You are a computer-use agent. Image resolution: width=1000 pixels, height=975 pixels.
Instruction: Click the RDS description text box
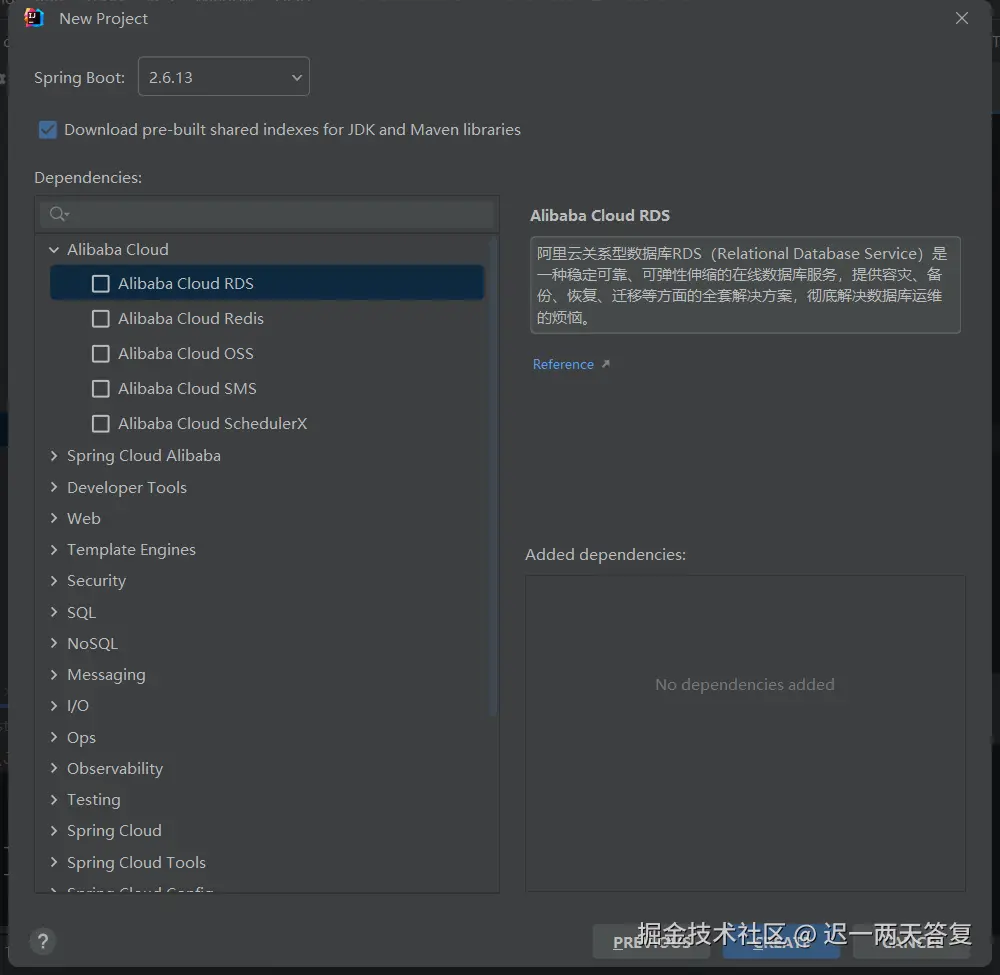coord(745,285)
